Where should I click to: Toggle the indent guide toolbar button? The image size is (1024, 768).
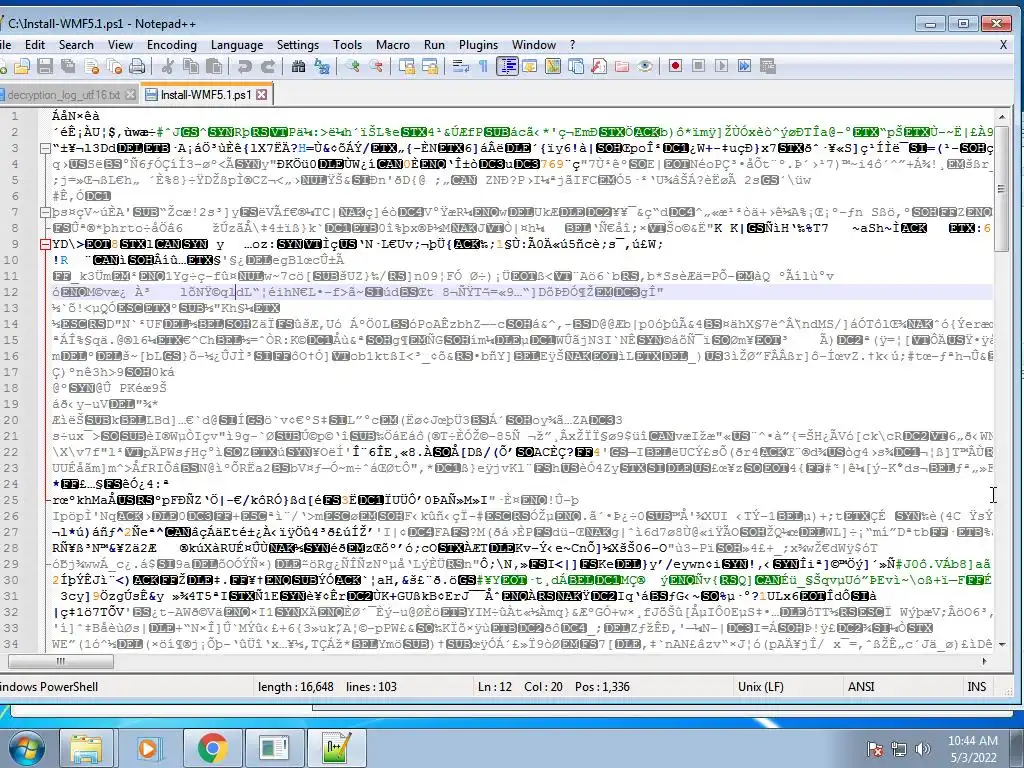click(x=507, y=66)
